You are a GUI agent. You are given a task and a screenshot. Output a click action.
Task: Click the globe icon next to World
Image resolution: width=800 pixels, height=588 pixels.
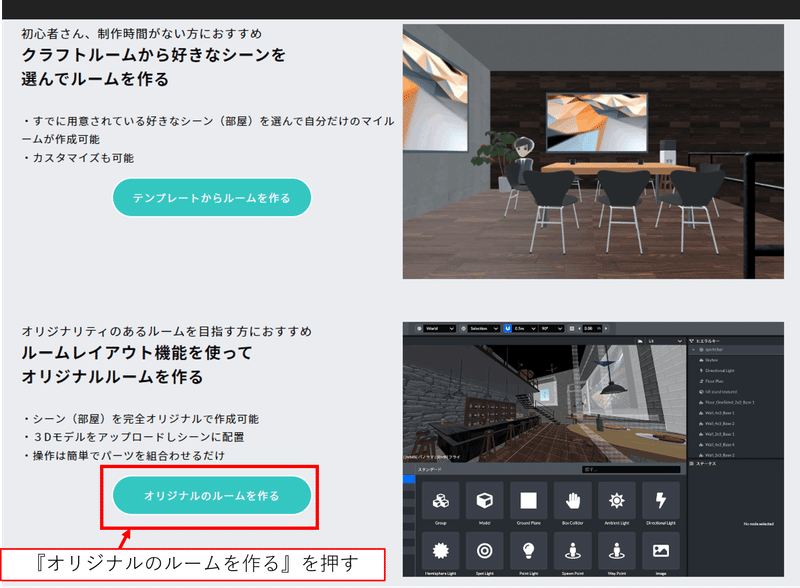coord(419,329)
